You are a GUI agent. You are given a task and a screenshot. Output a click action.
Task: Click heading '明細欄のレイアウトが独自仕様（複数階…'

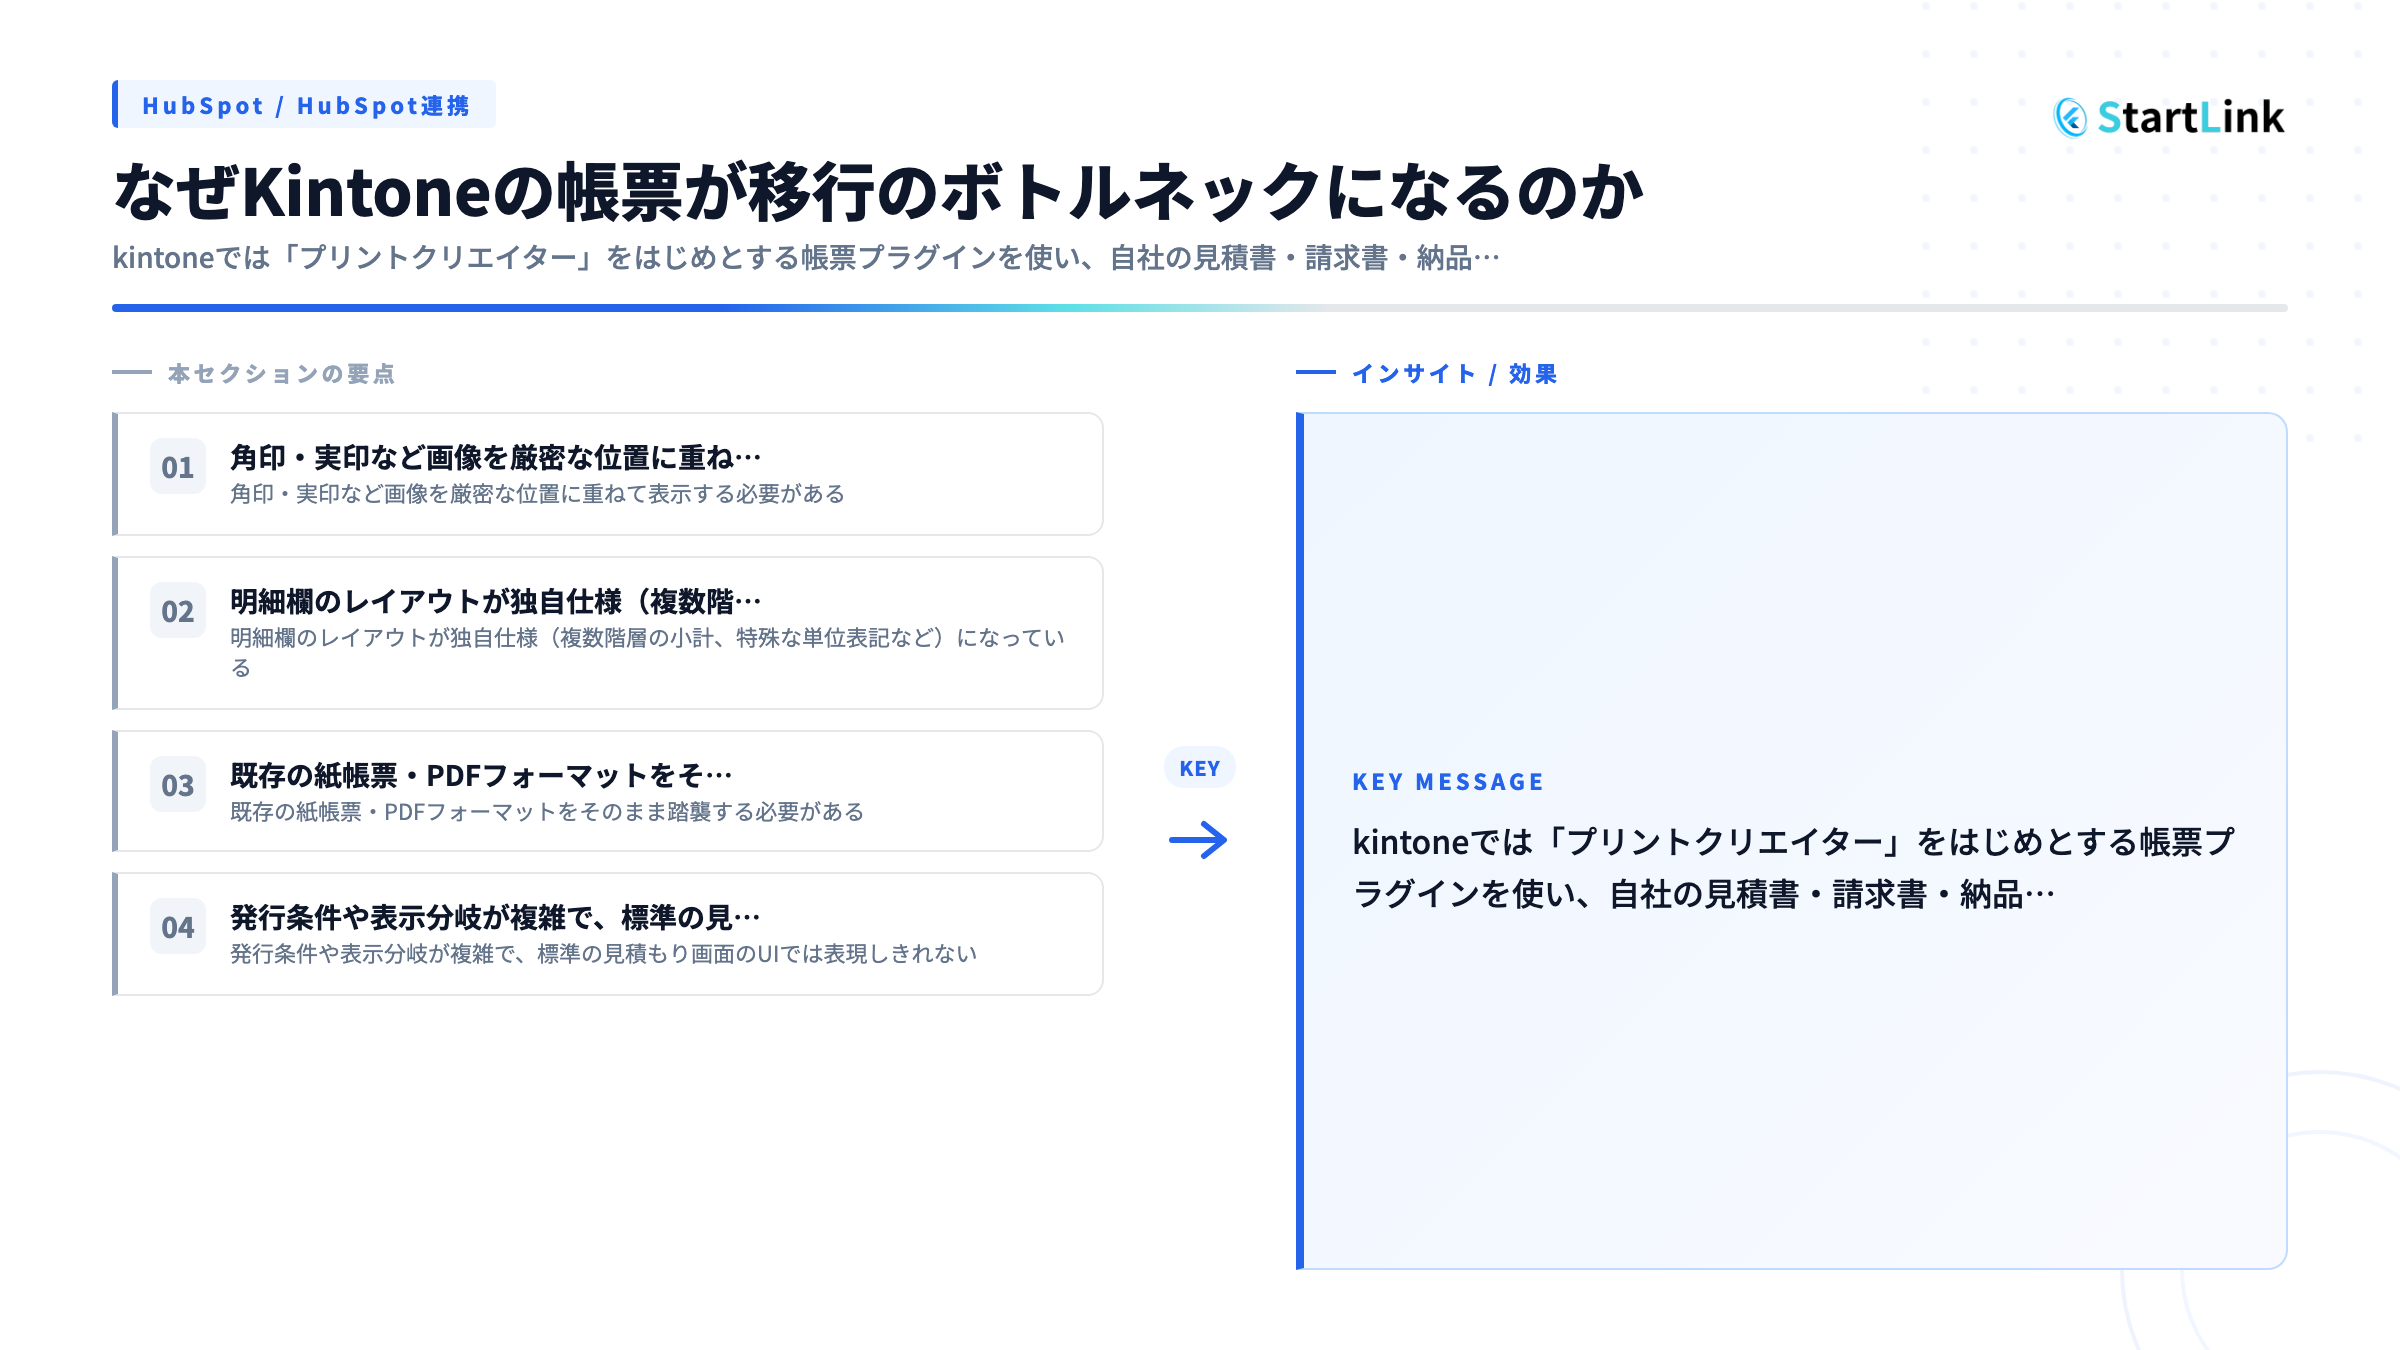pos(496,601)
